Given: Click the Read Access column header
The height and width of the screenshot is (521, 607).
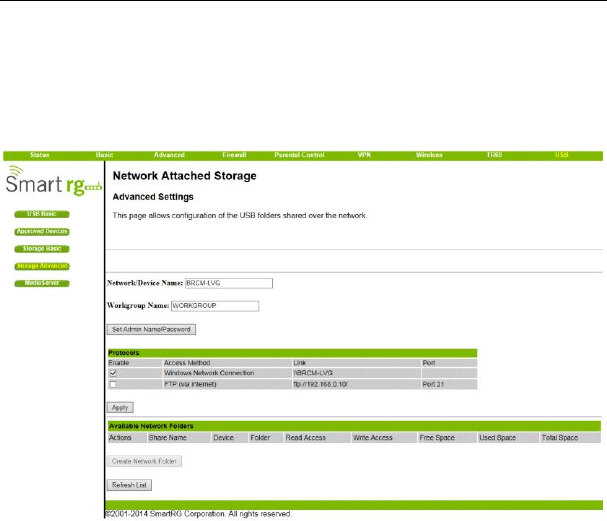Looking at the screenshot, I should click(x=305, y=438).
